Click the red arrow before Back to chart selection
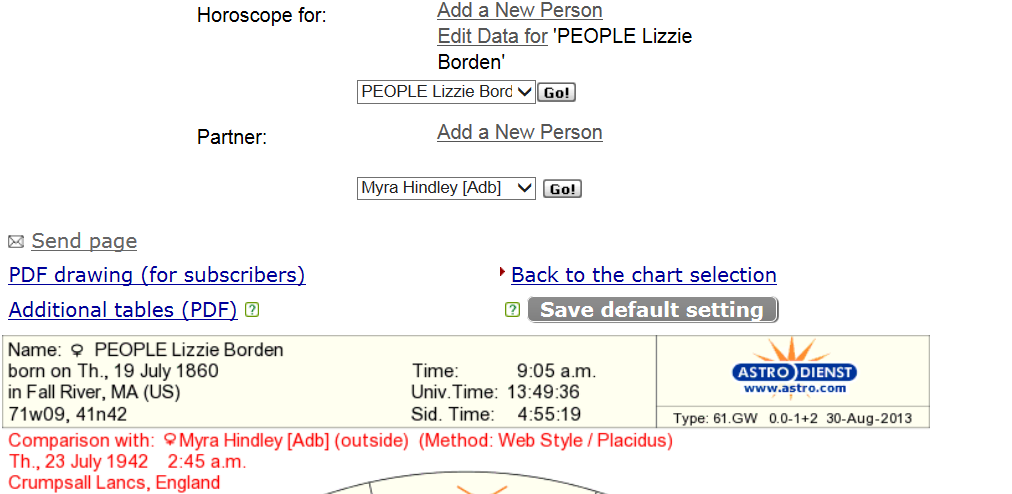Screen dimensions: 1012x494 pos(503,273)
